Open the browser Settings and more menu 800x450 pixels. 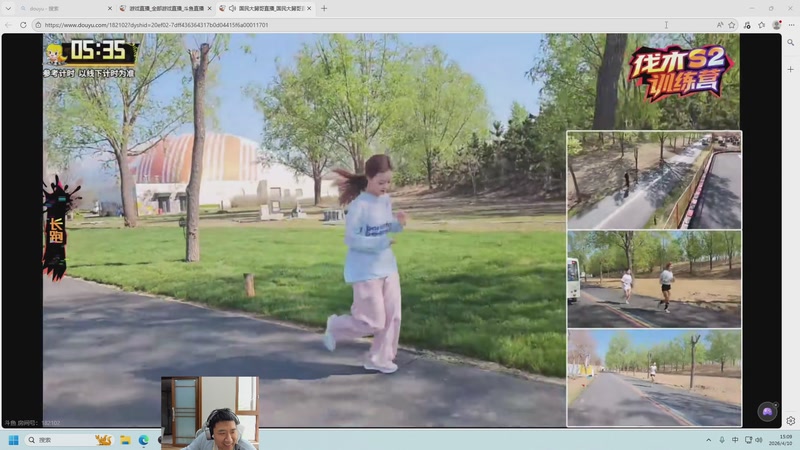coord(791,24)
